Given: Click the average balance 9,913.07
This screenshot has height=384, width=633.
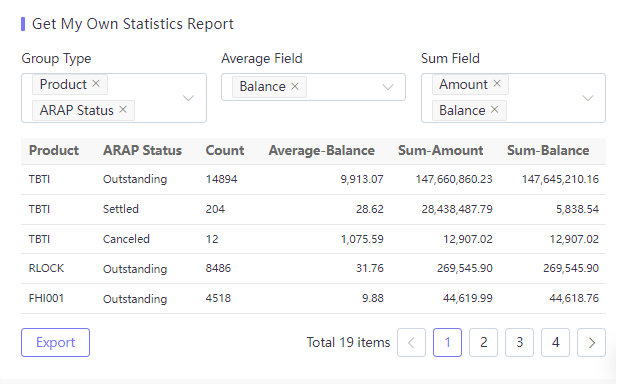Looking at the screenshot, I should coord(362,179).
